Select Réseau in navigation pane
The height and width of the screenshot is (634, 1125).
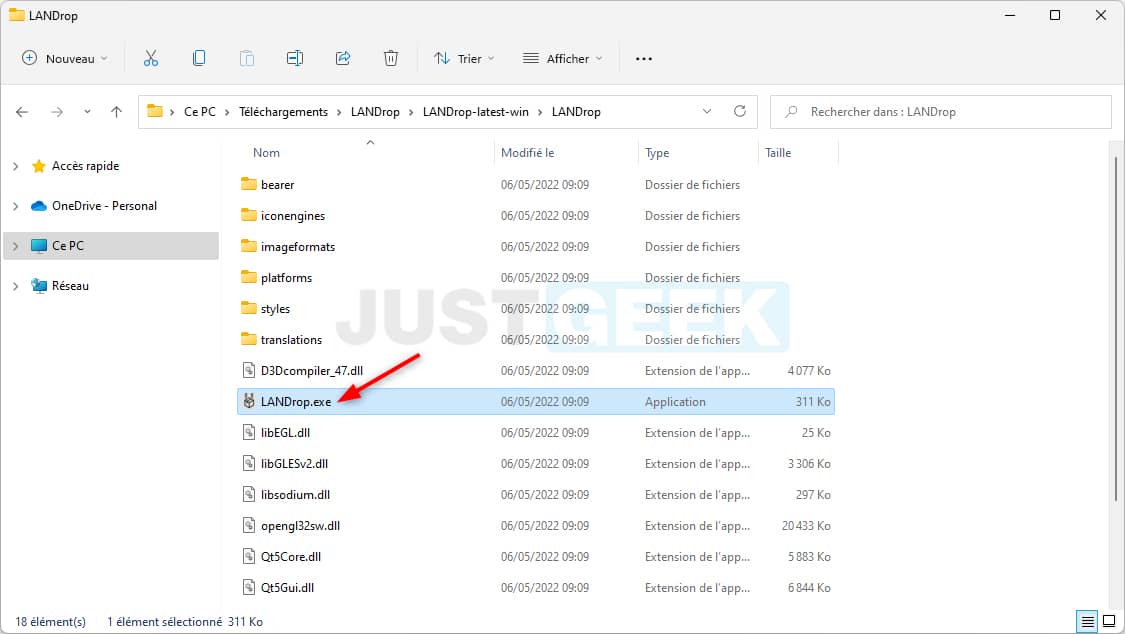tap(70, 286)
